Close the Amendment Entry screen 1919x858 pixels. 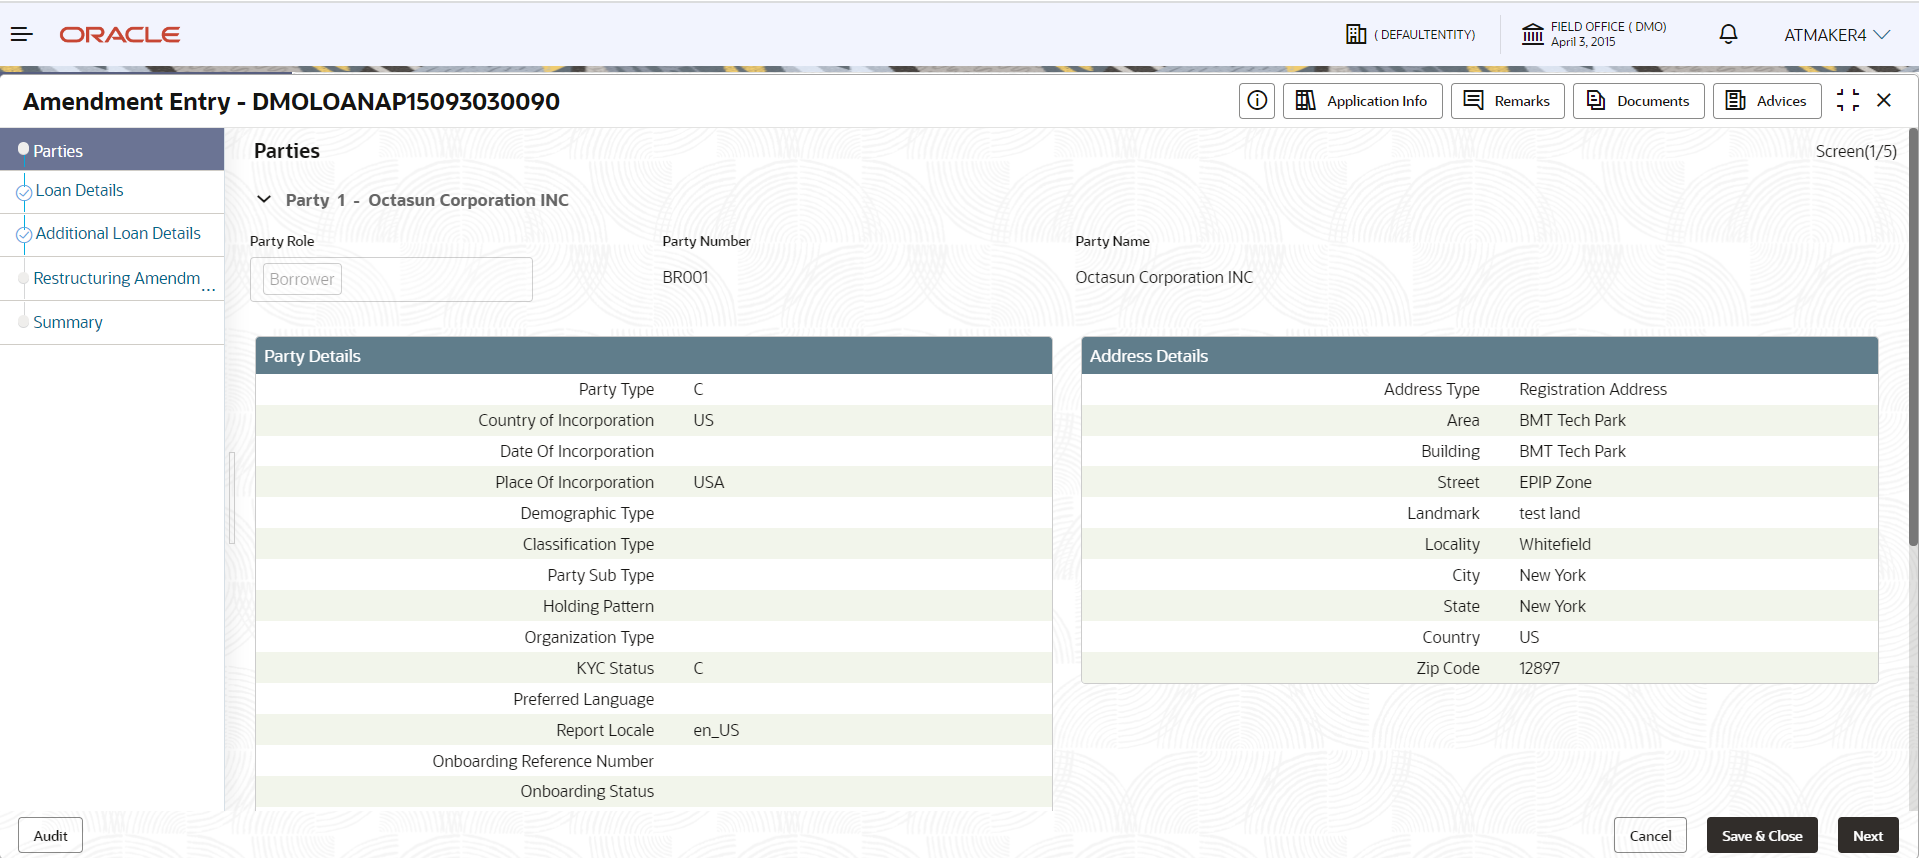click(1884, 100)
